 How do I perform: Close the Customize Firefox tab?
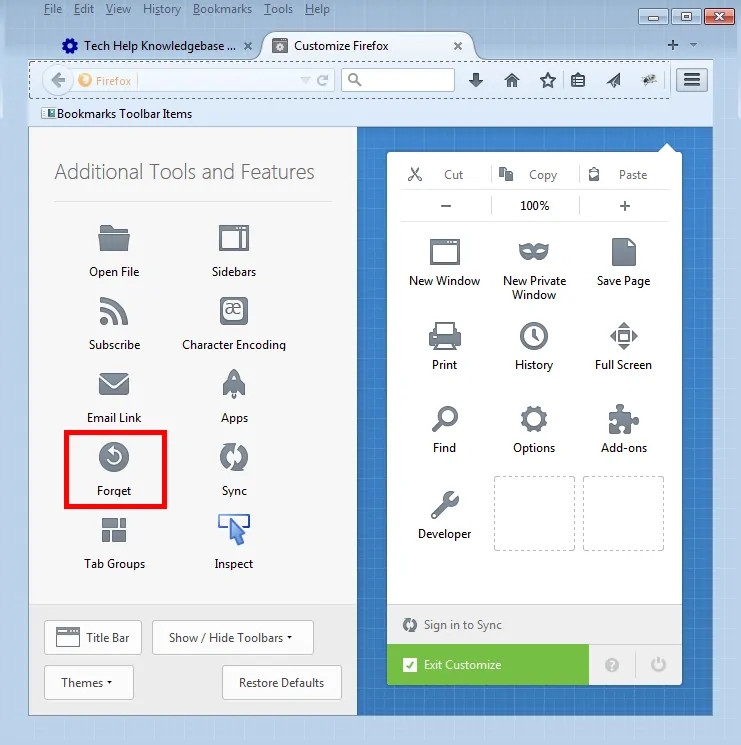pos(458,46)
